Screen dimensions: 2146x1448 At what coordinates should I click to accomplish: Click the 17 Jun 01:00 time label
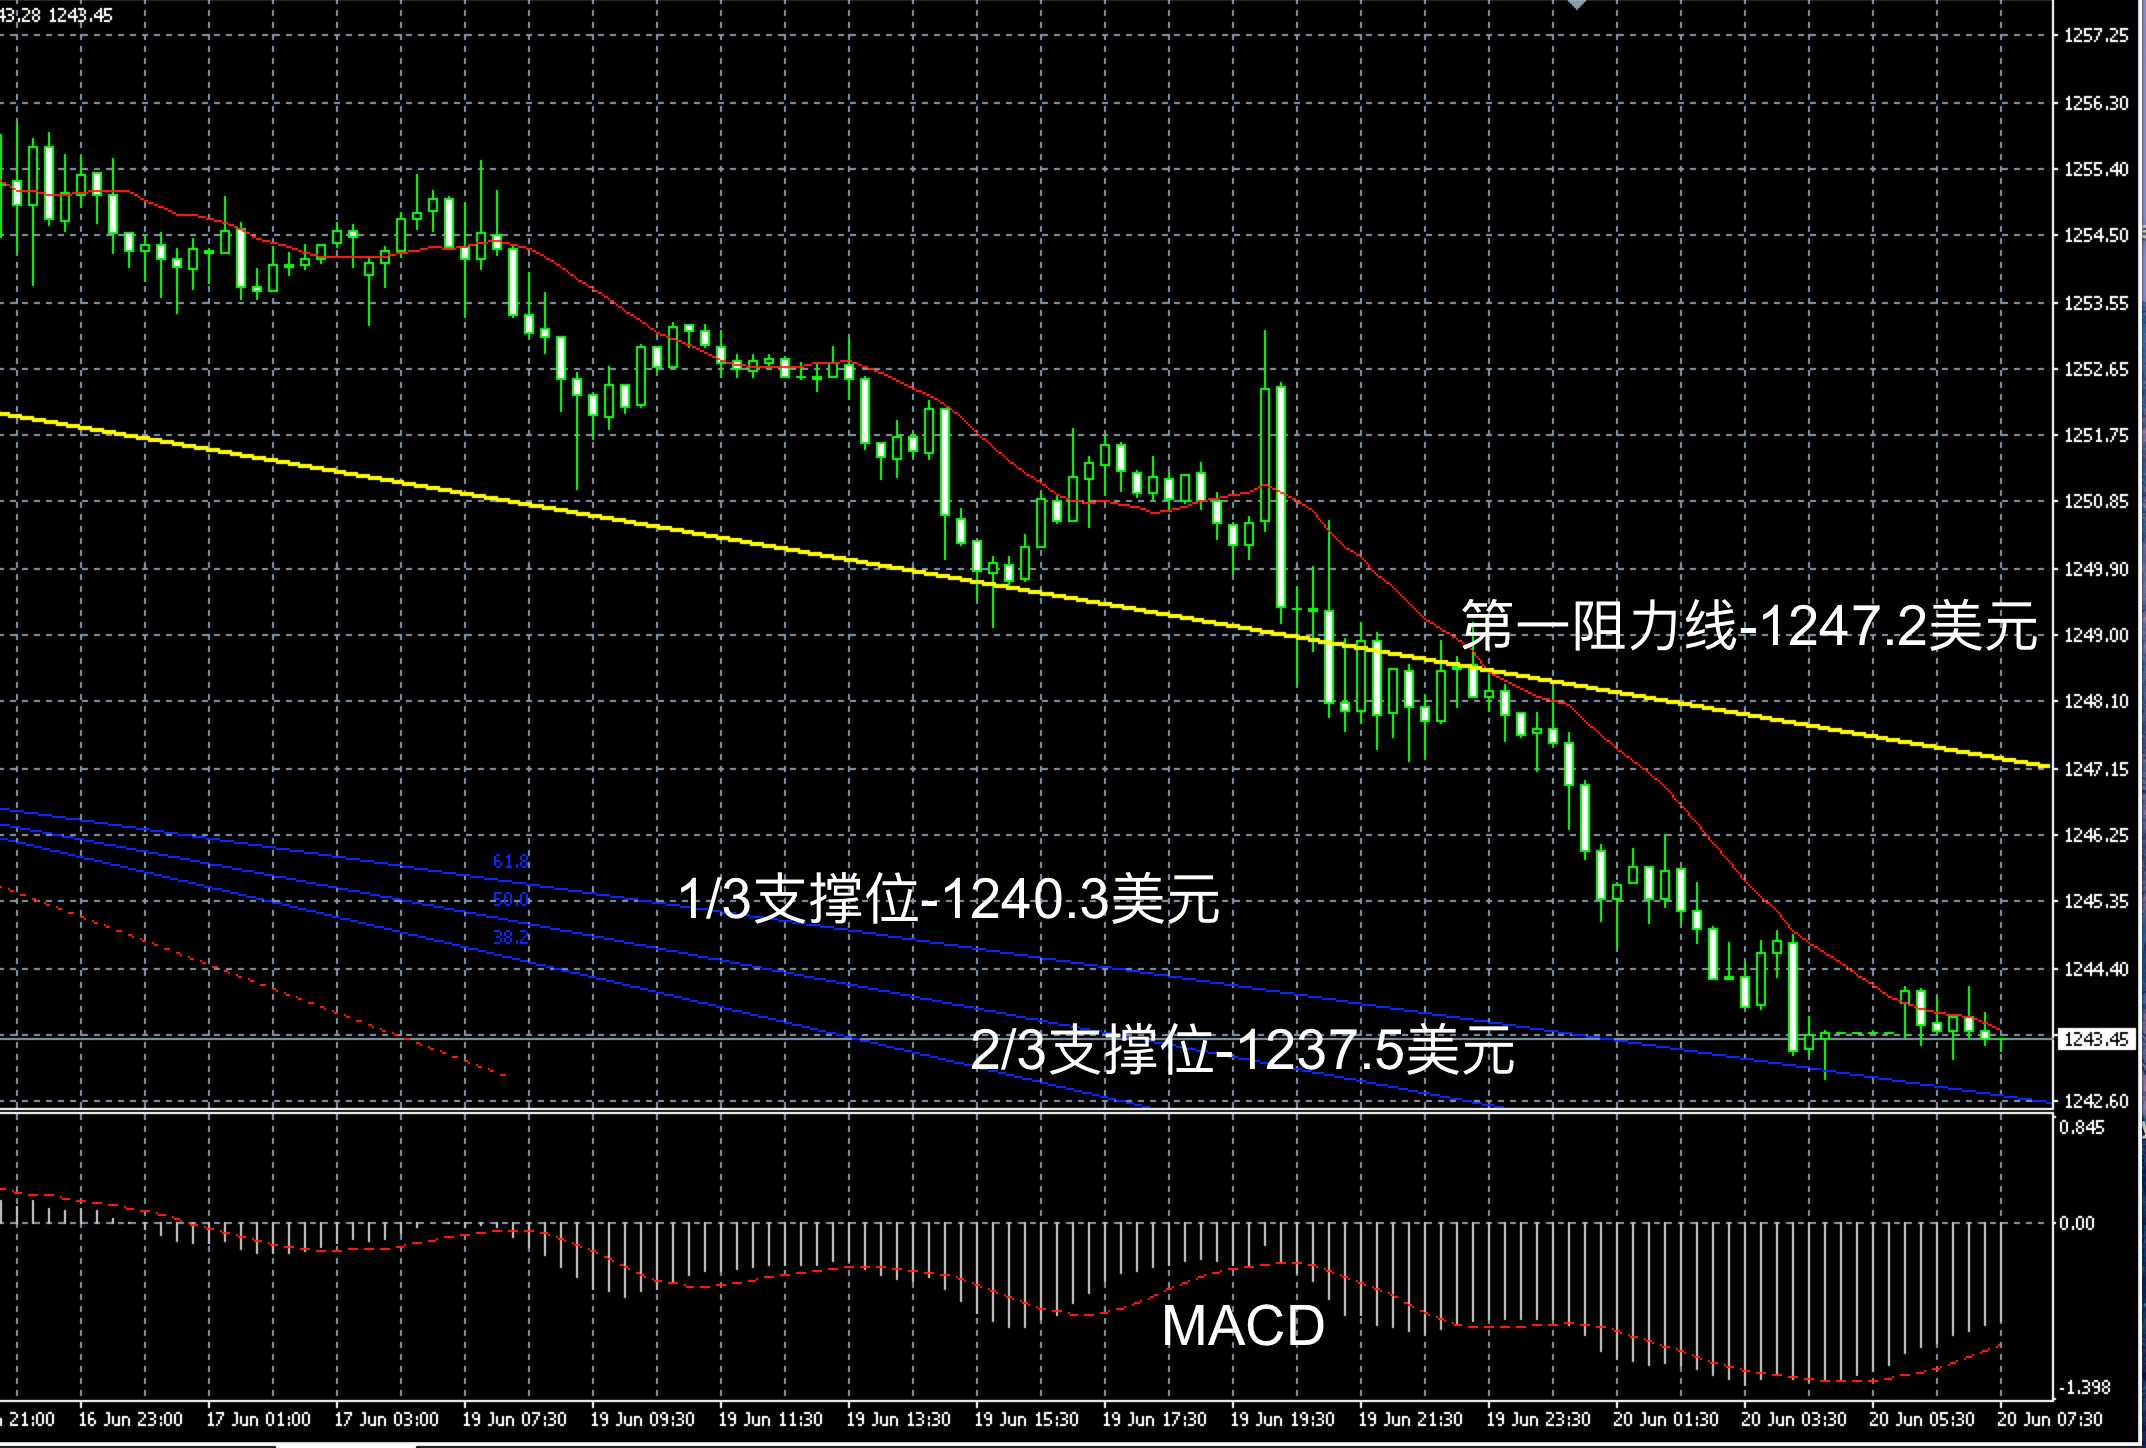[x=258, y=1419]
